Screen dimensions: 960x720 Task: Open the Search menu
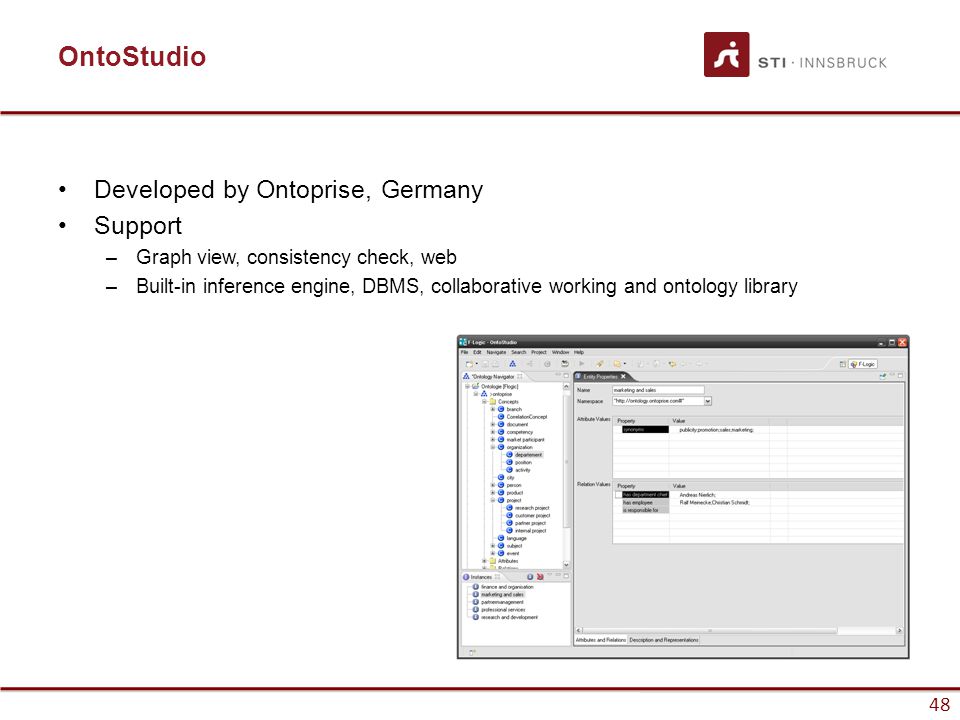(519, 352)
